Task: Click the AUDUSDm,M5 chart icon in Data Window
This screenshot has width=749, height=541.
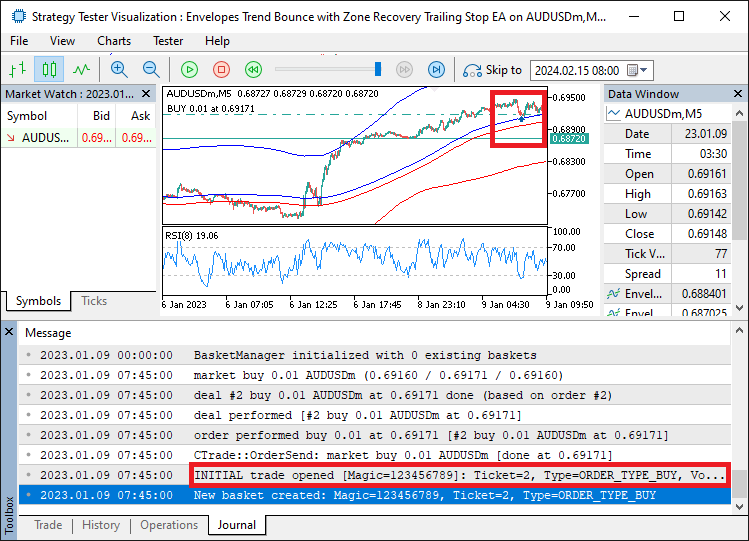Action: [x=613, y=114]
